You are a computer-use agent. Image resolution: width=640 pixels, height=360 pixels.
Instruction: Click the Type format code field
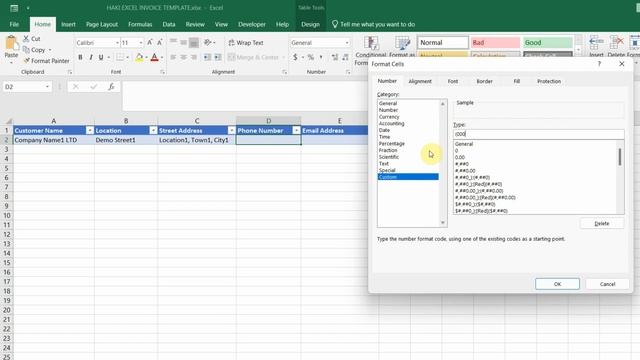(538, 134)
